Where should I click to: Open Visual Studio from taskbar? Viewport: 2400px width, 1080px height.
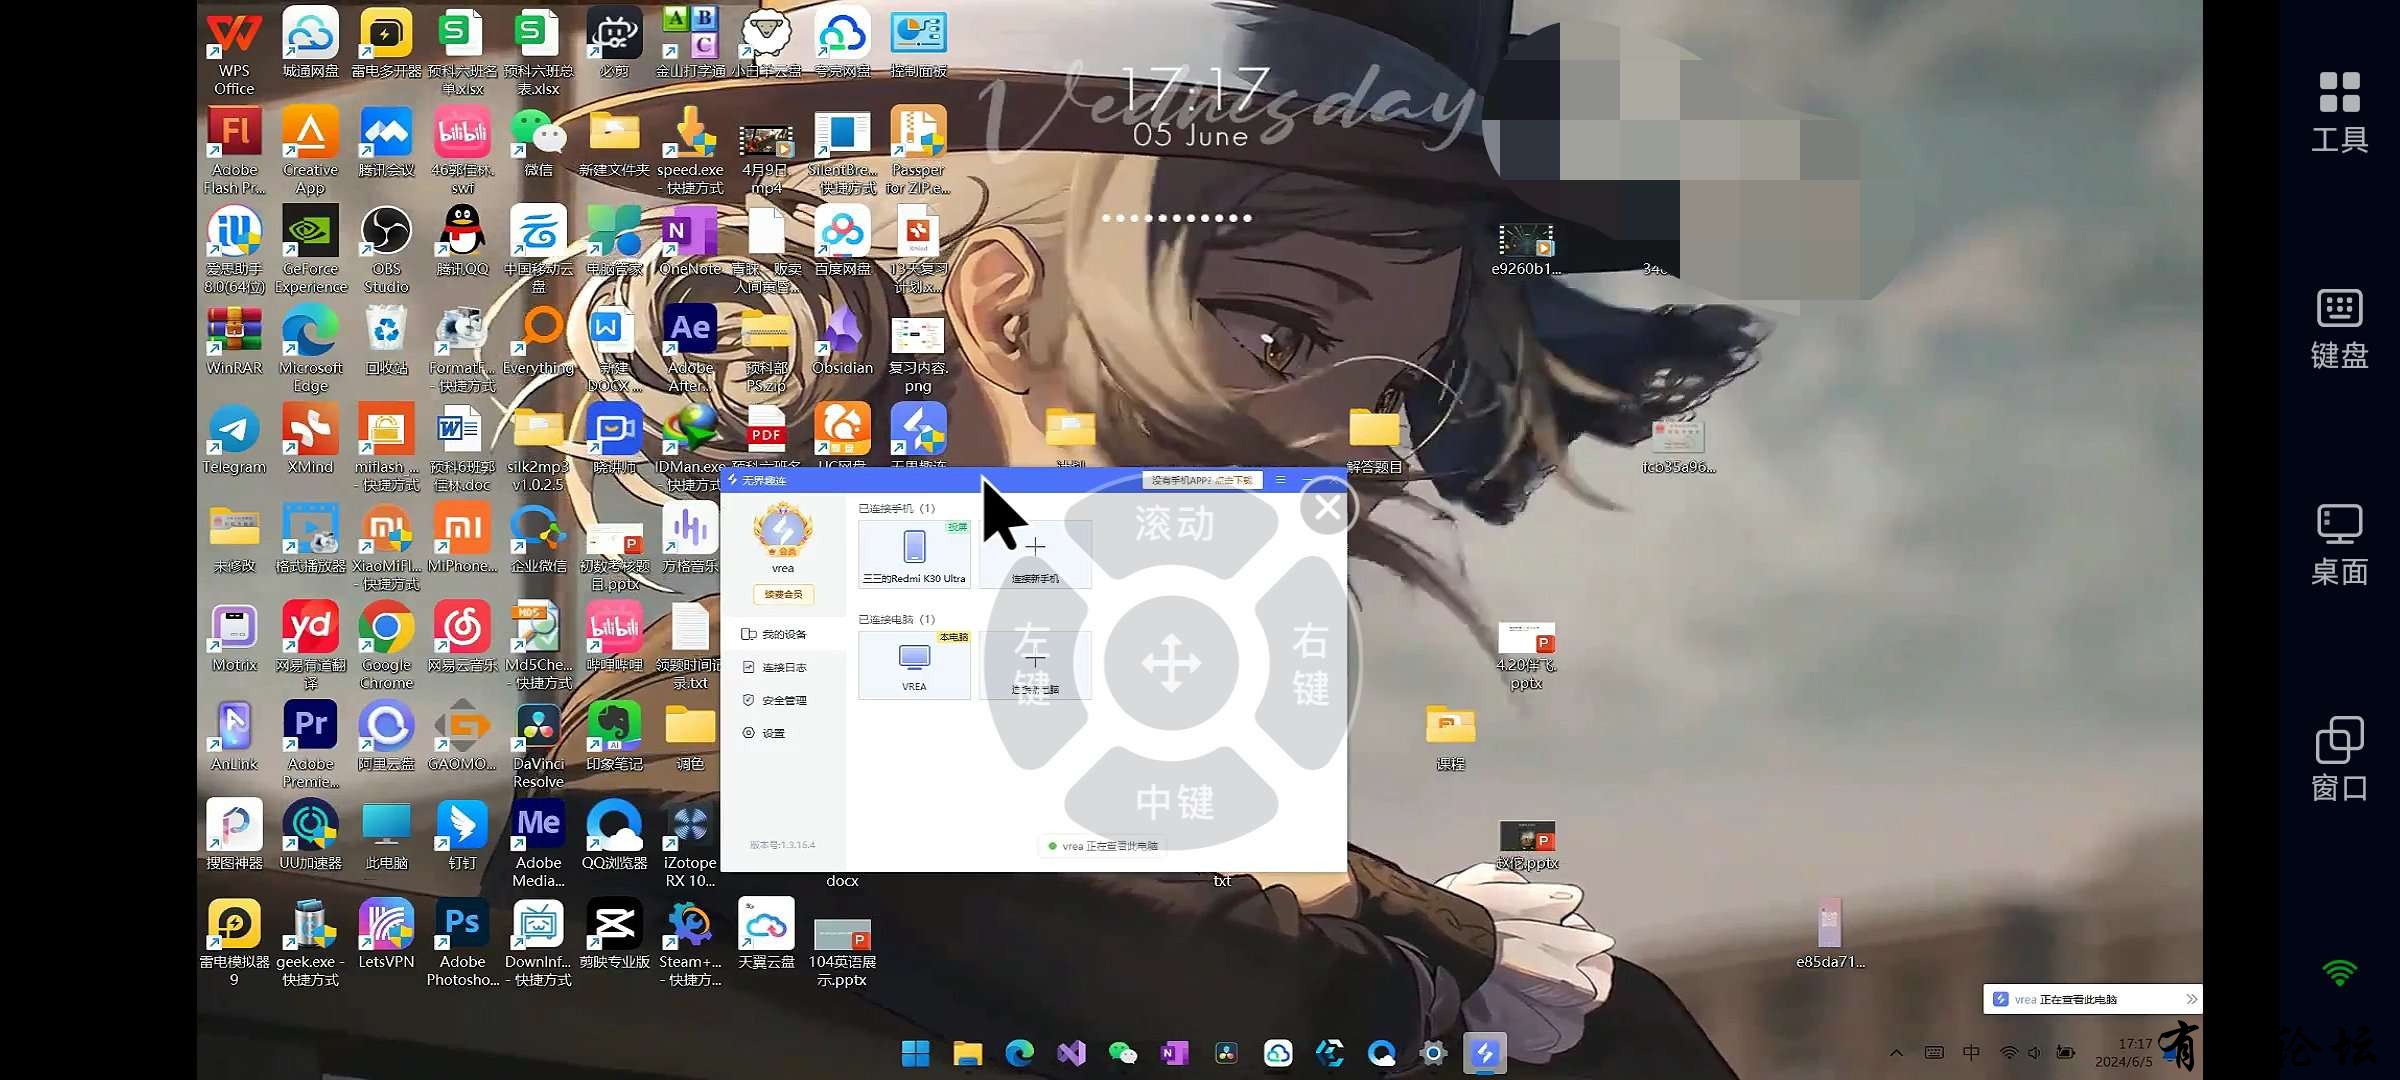pyautogui.click(x=1071, y=1053)
